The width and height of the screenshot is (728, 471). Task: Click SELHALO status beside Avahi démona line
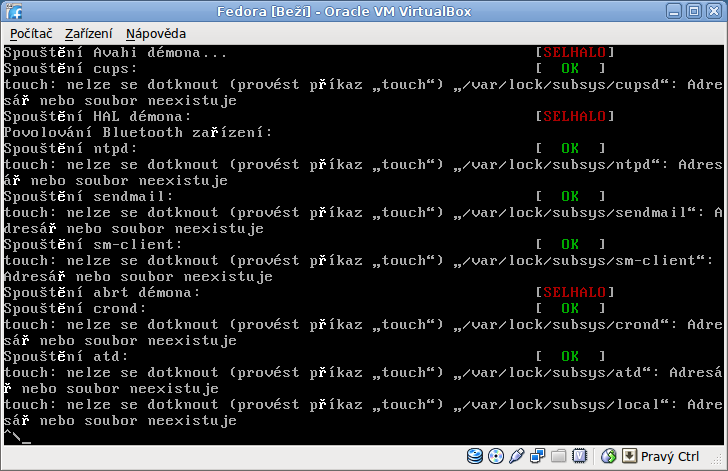(575, 52)
